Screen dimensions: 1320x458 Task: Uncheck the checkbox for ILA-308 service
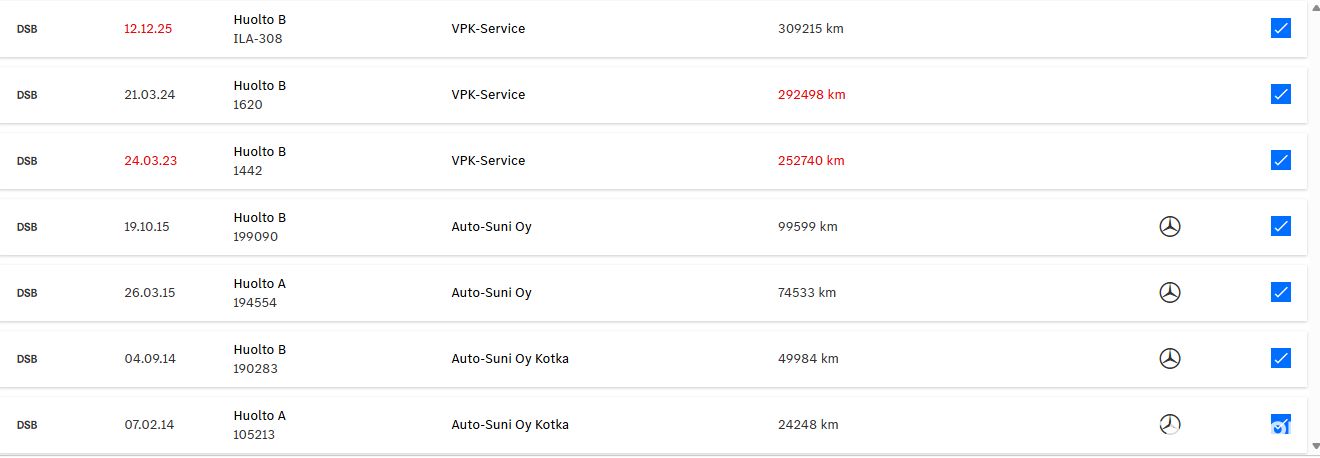(x=1281, y=28)
